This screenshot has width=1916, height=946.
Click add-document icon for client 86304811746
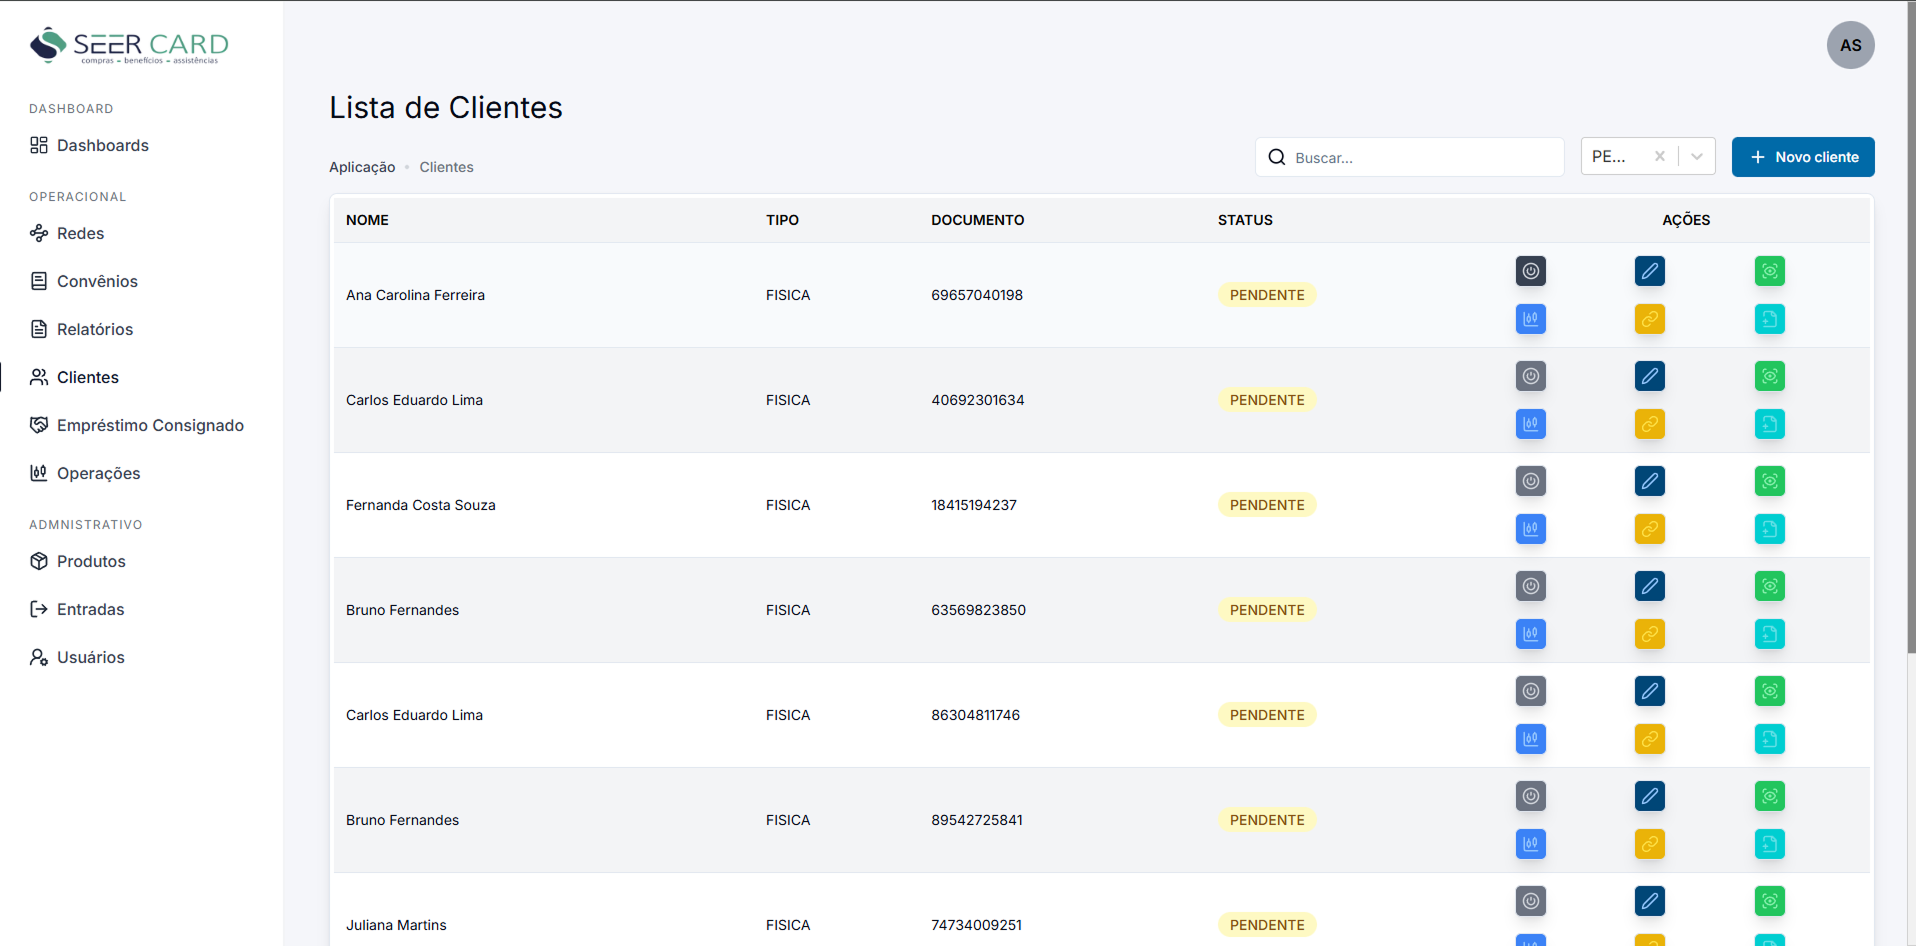(x=1769, y=739)
